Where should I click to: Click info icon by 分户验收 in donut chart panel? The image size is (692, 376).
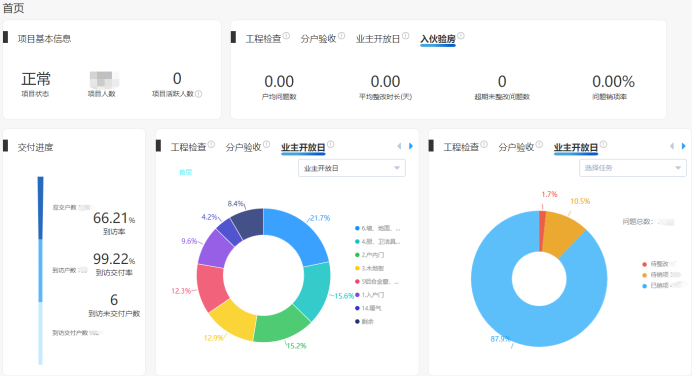[x=267, y=144]
